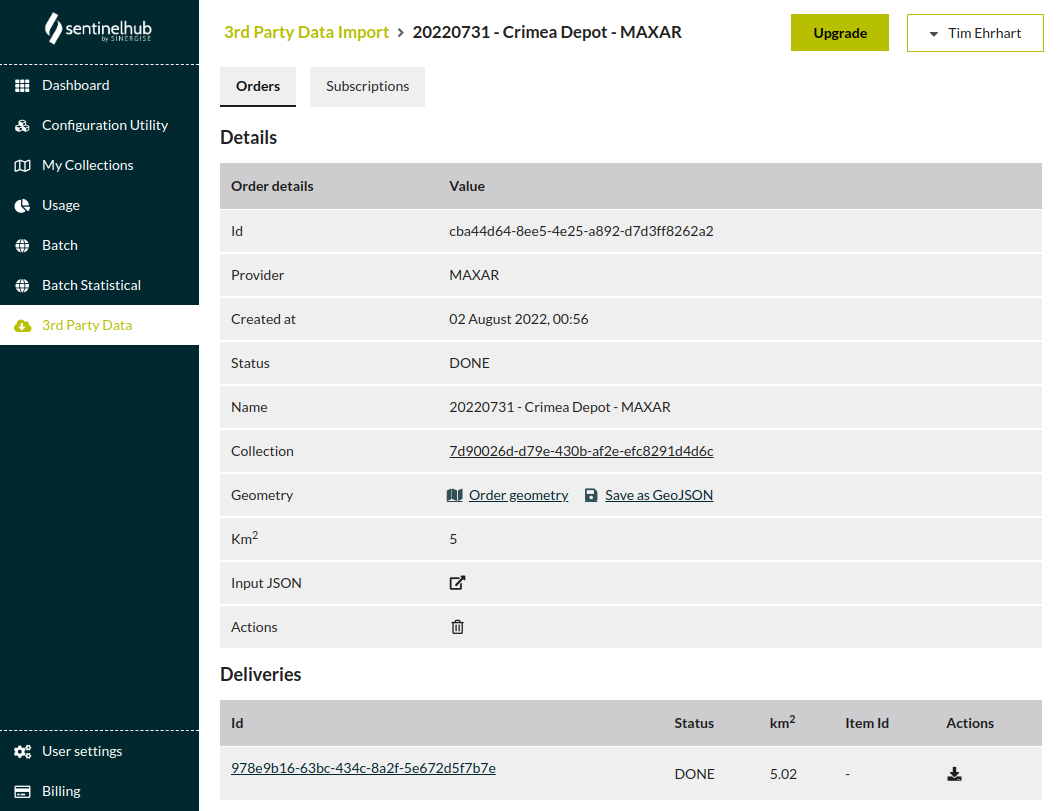This screenshot has height=811, width=1057.
Task: Click the Name value 20220731 - Crimea Depot - MAXAR
Action: click(x=560, y=407)
